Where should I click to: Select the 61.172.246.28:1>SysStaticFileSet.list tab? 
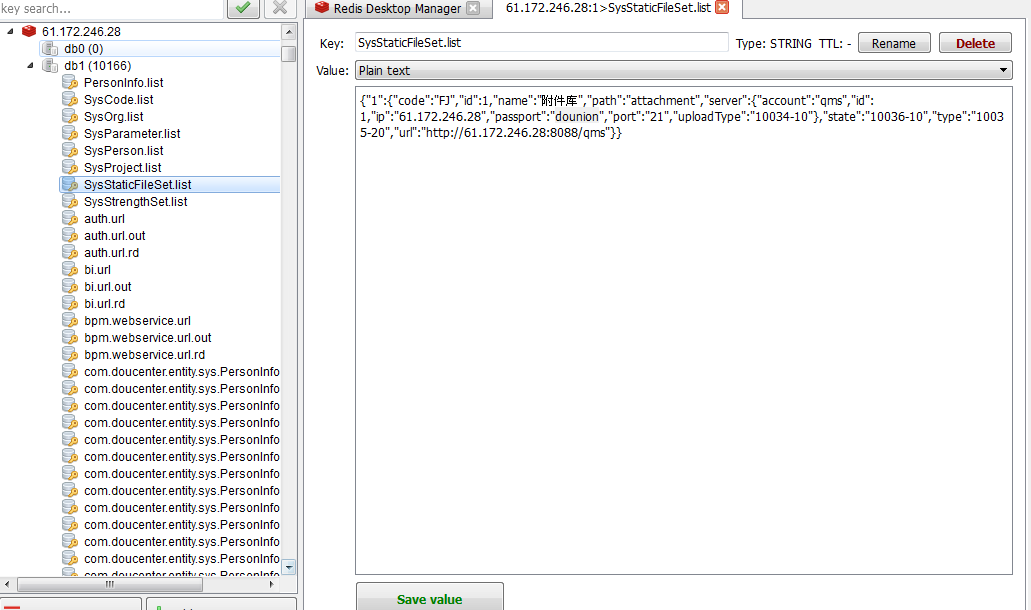point(608,8)
